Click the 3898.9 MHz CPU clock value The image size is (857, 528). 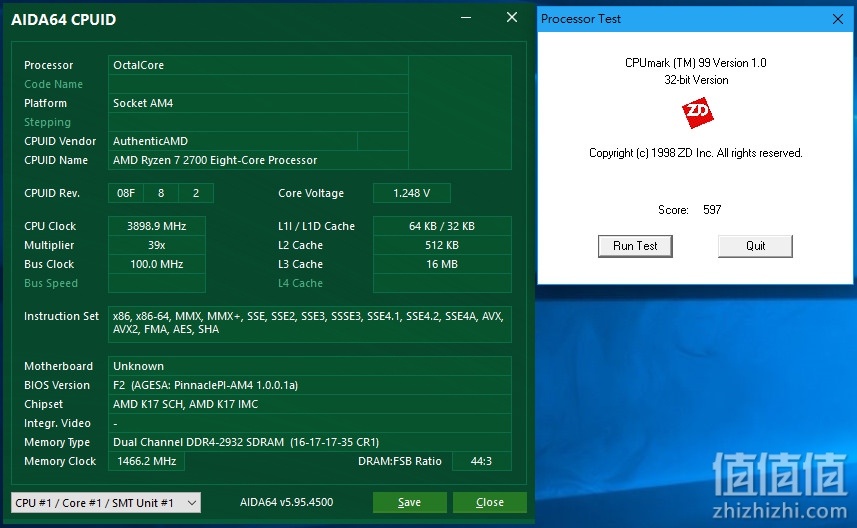pyautogui.click(x=157, y=226)
